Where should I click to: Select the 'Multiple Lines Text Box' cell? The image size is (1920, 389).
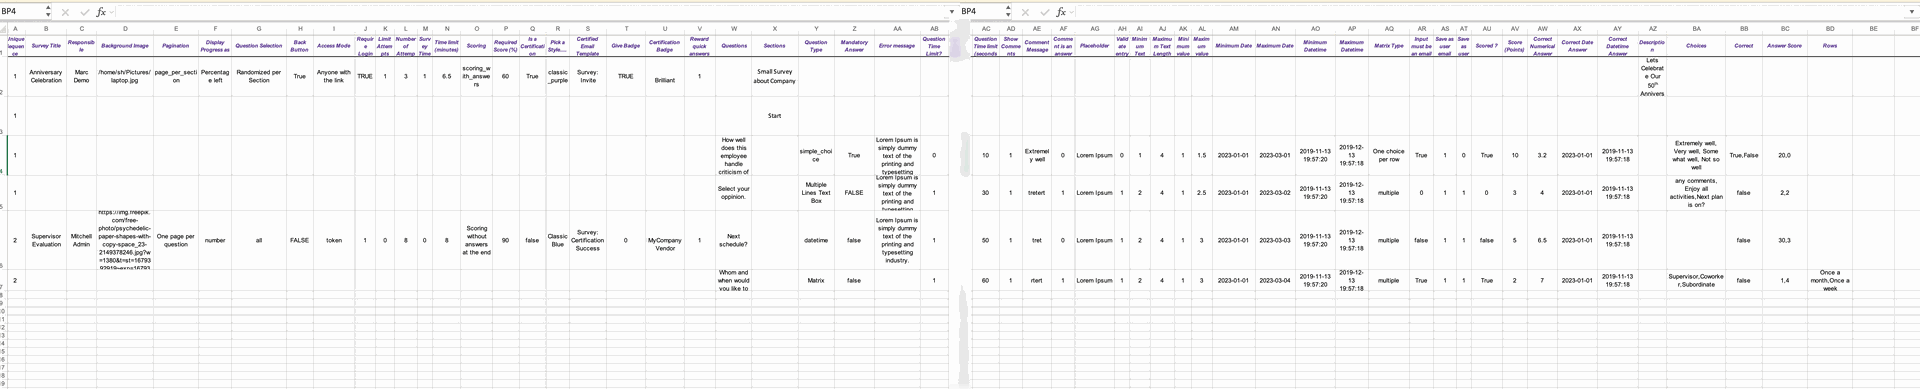[816, 193]
